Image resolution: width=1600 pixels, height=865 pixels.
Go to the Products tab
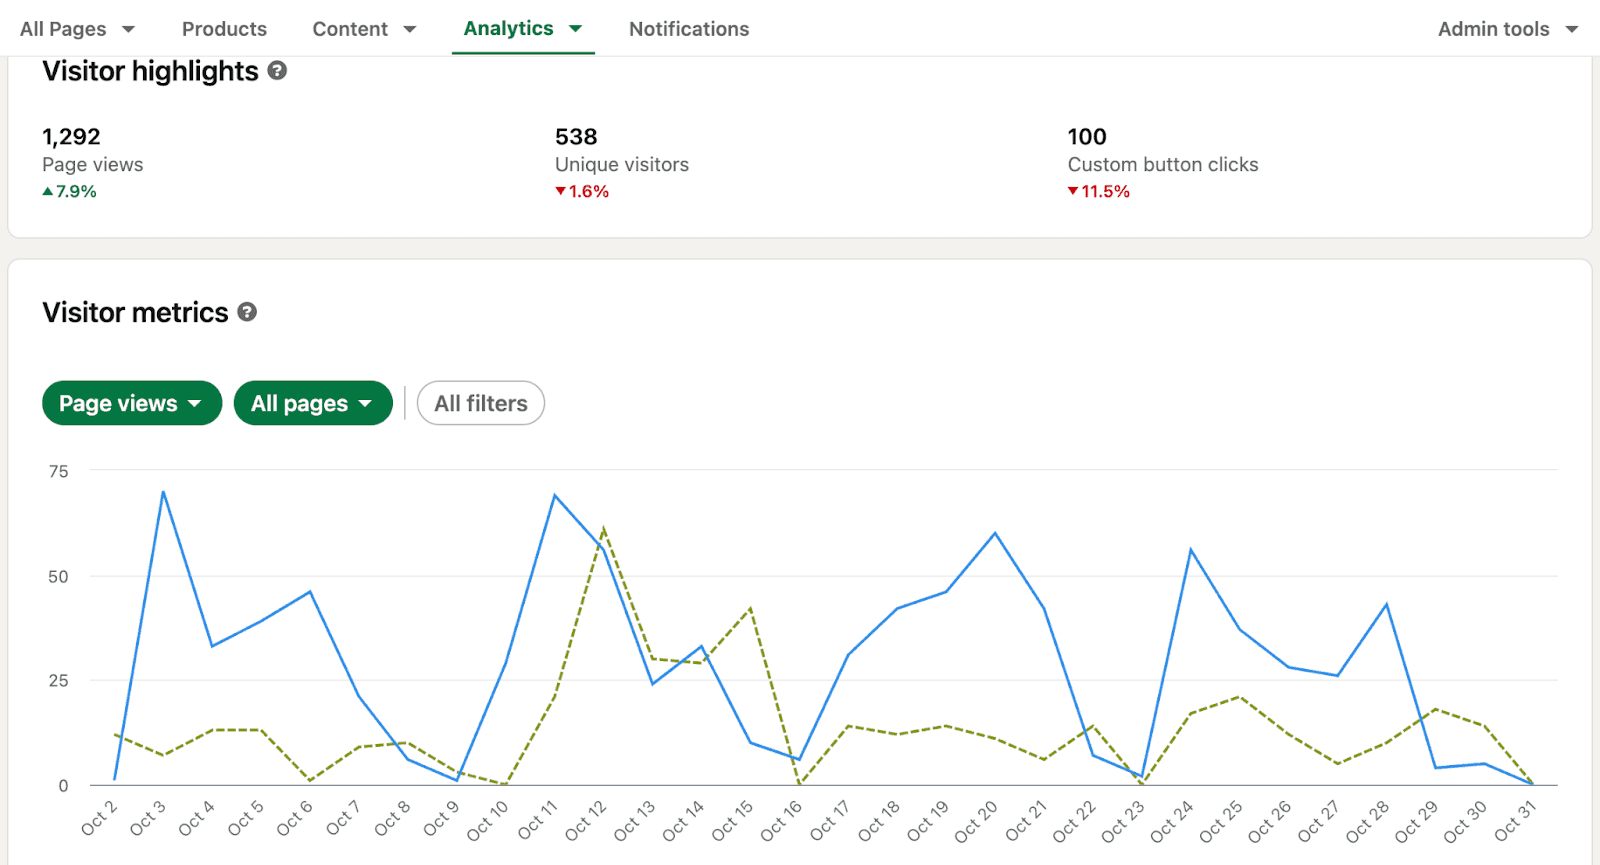(x=224, y=29)
